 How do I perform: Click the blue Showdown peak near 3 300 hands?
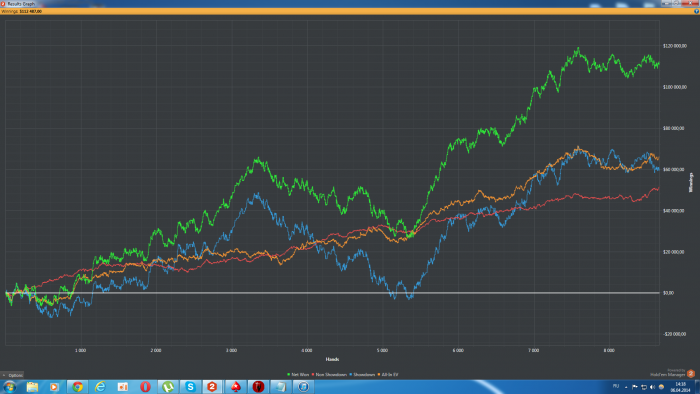pyautogui.click(x=257, y=194)
